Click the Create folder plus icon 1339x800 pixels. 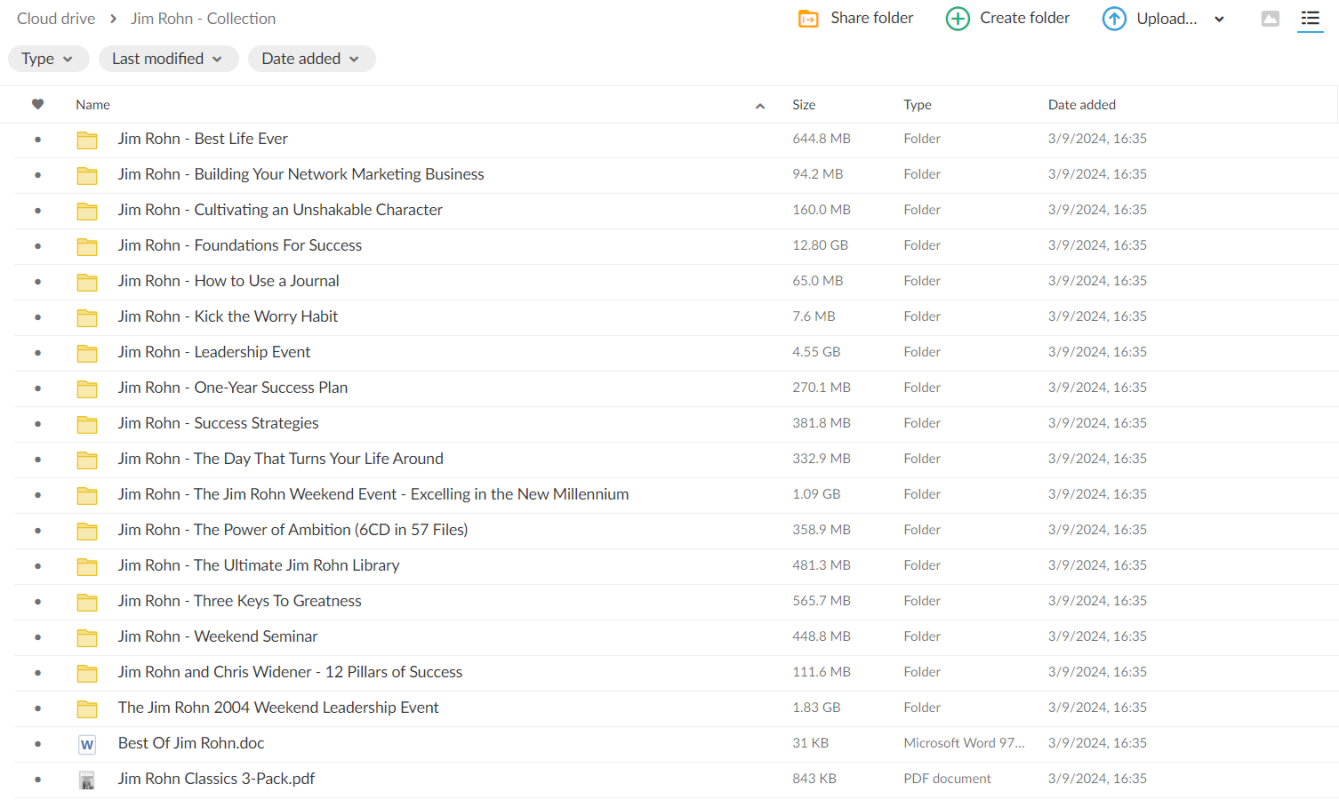(x=957, y=19)
